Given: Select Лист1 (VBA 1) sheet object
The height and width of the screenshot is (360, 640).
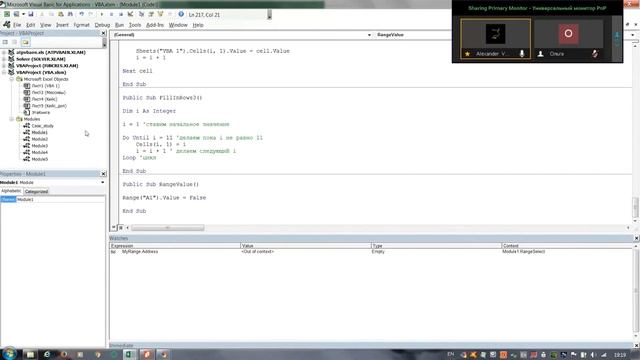Looking at the screenshot, I should pyautogui.click(x=45, y=86).
